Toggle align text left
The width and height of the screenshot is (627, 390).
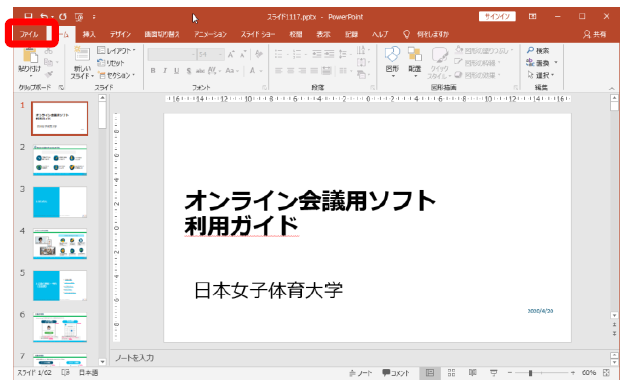coord(279,71)
